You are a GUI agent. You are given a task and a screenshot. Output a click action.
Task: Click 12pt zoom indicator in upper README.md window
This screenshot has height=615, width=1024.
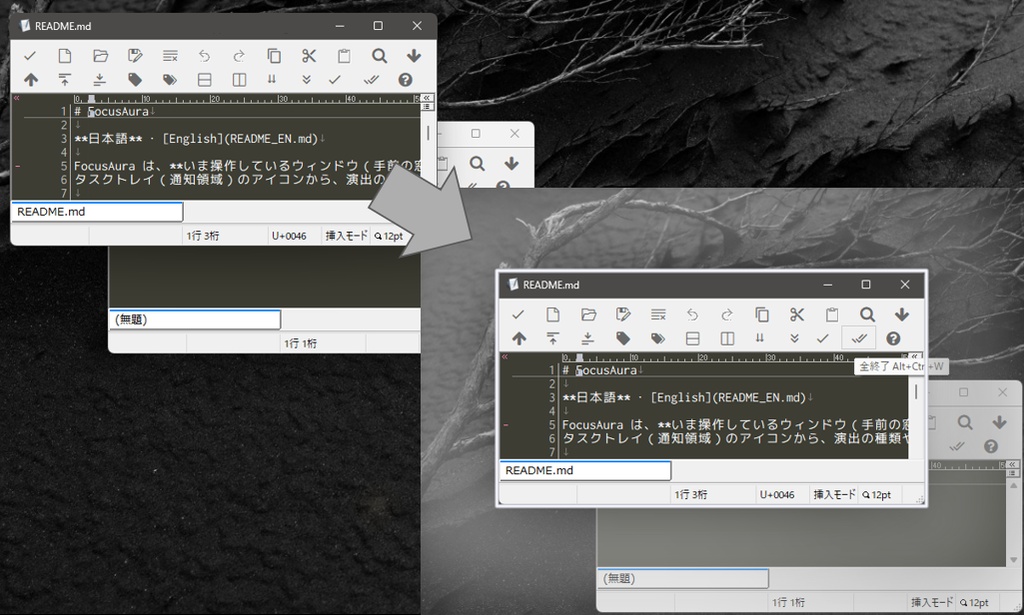pyautogui.click(x=389, y=236)
